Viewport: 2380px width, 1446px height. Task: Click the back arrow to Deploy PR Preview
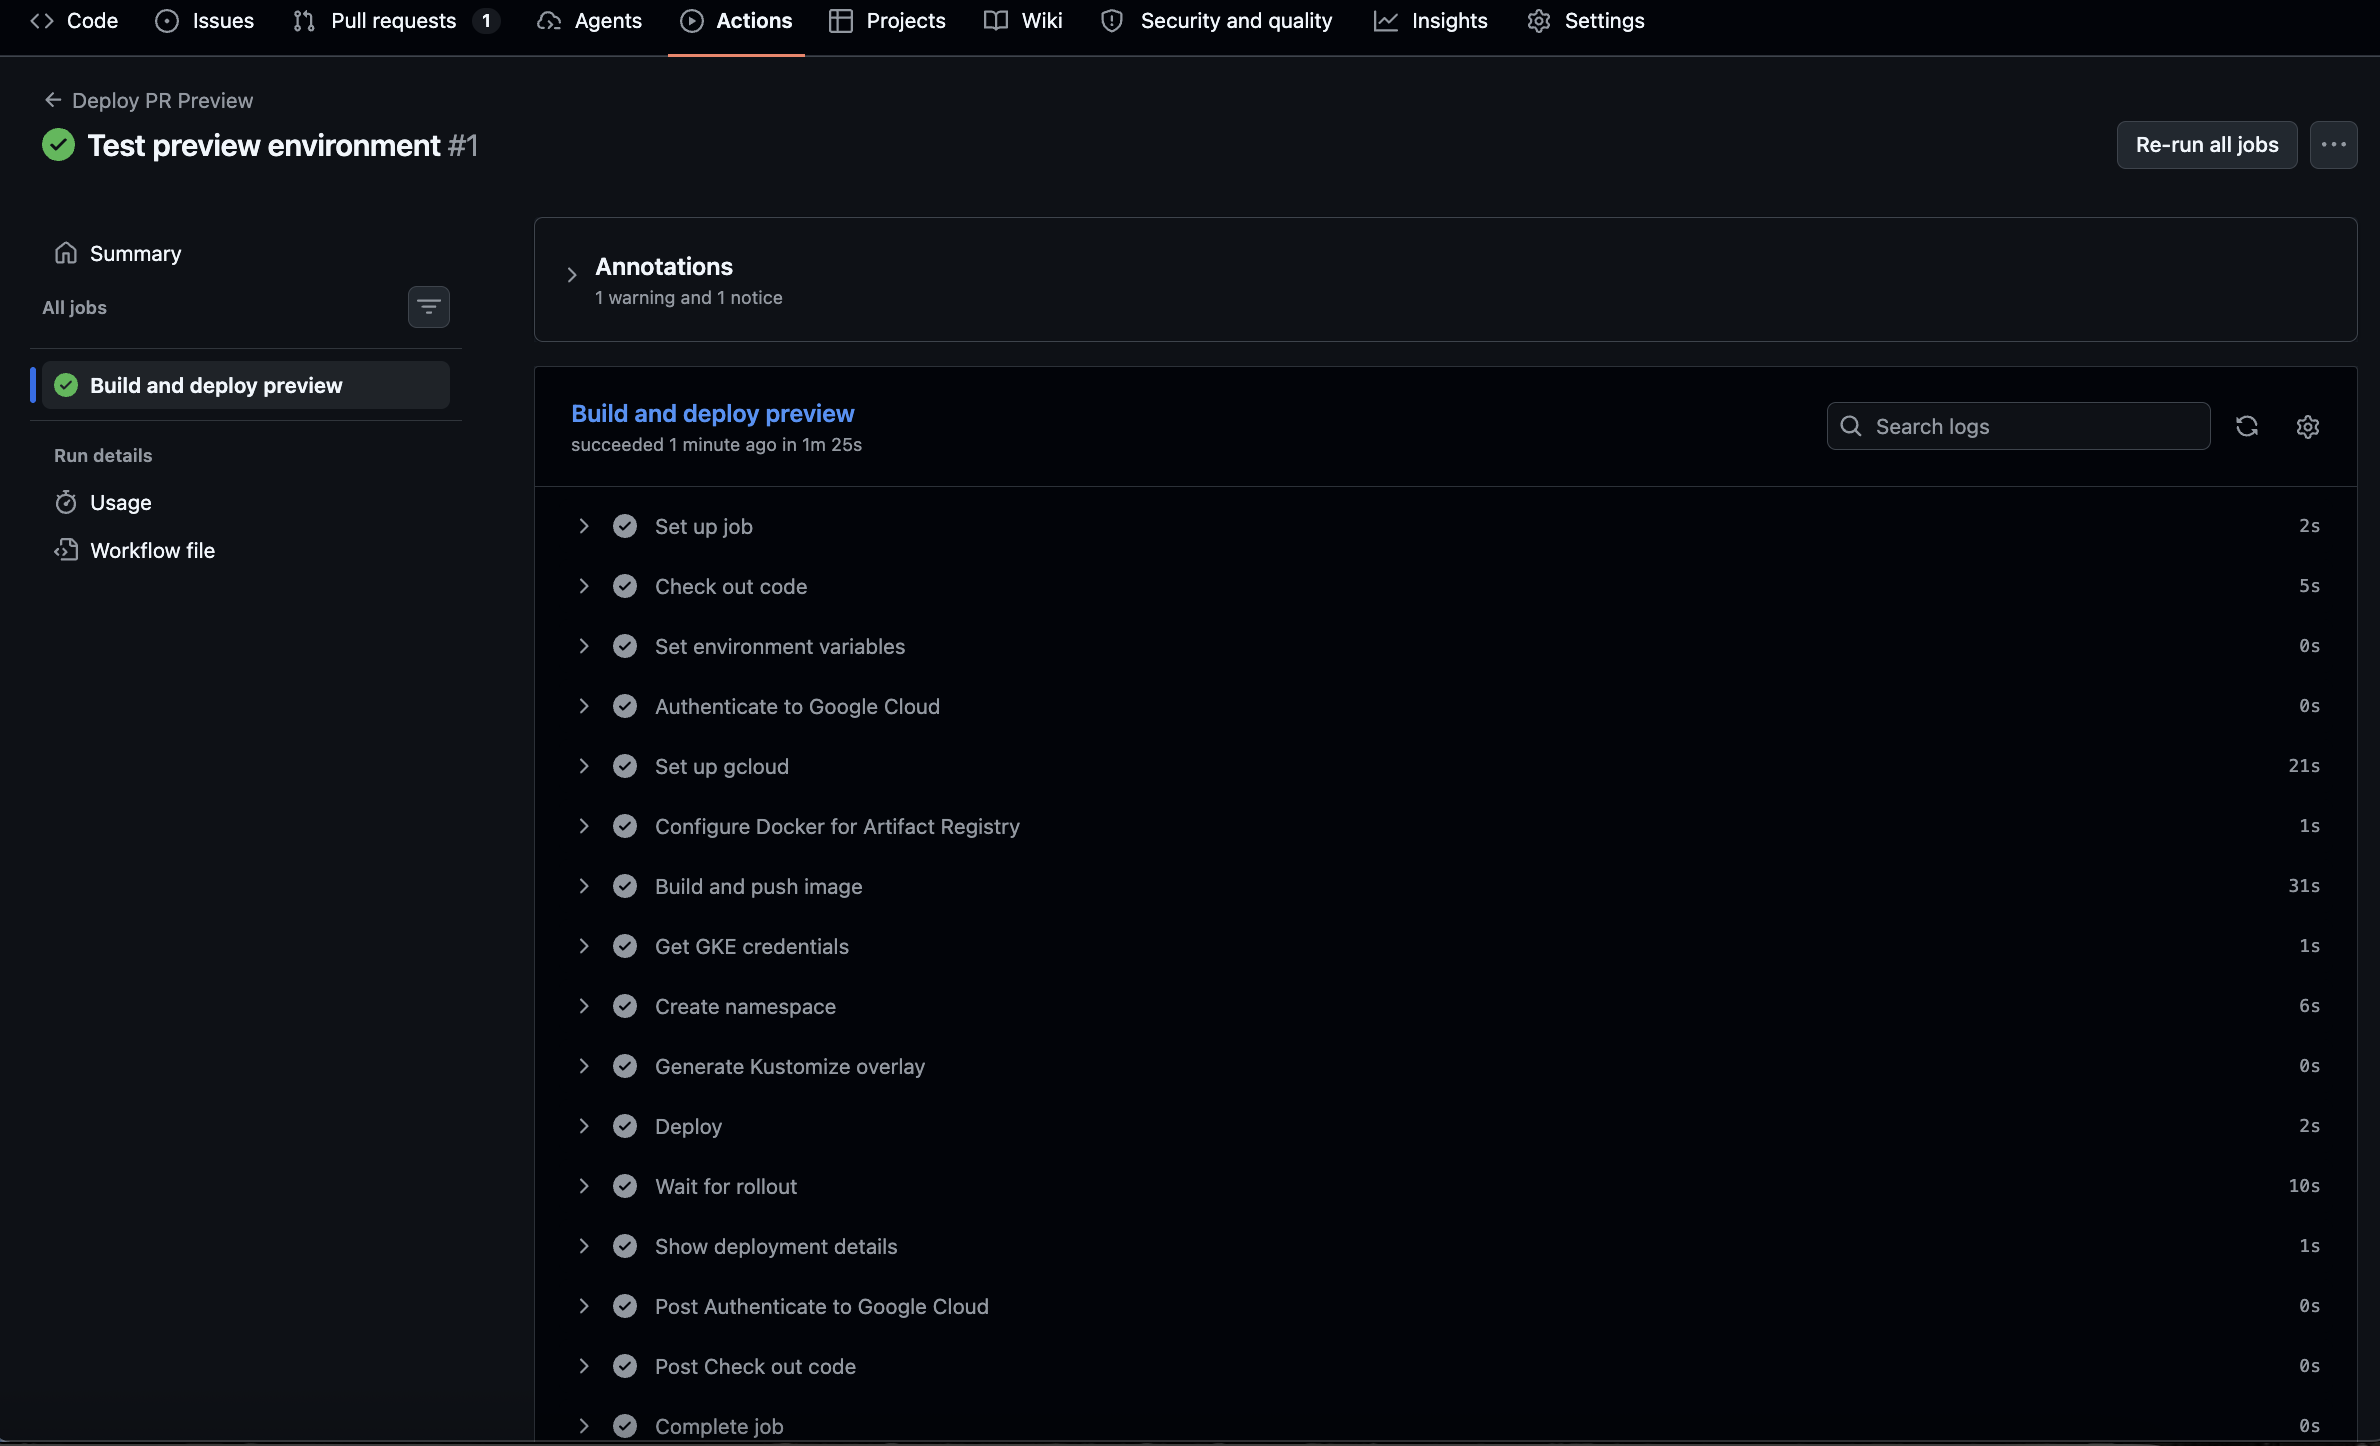(x=53, y=100)
